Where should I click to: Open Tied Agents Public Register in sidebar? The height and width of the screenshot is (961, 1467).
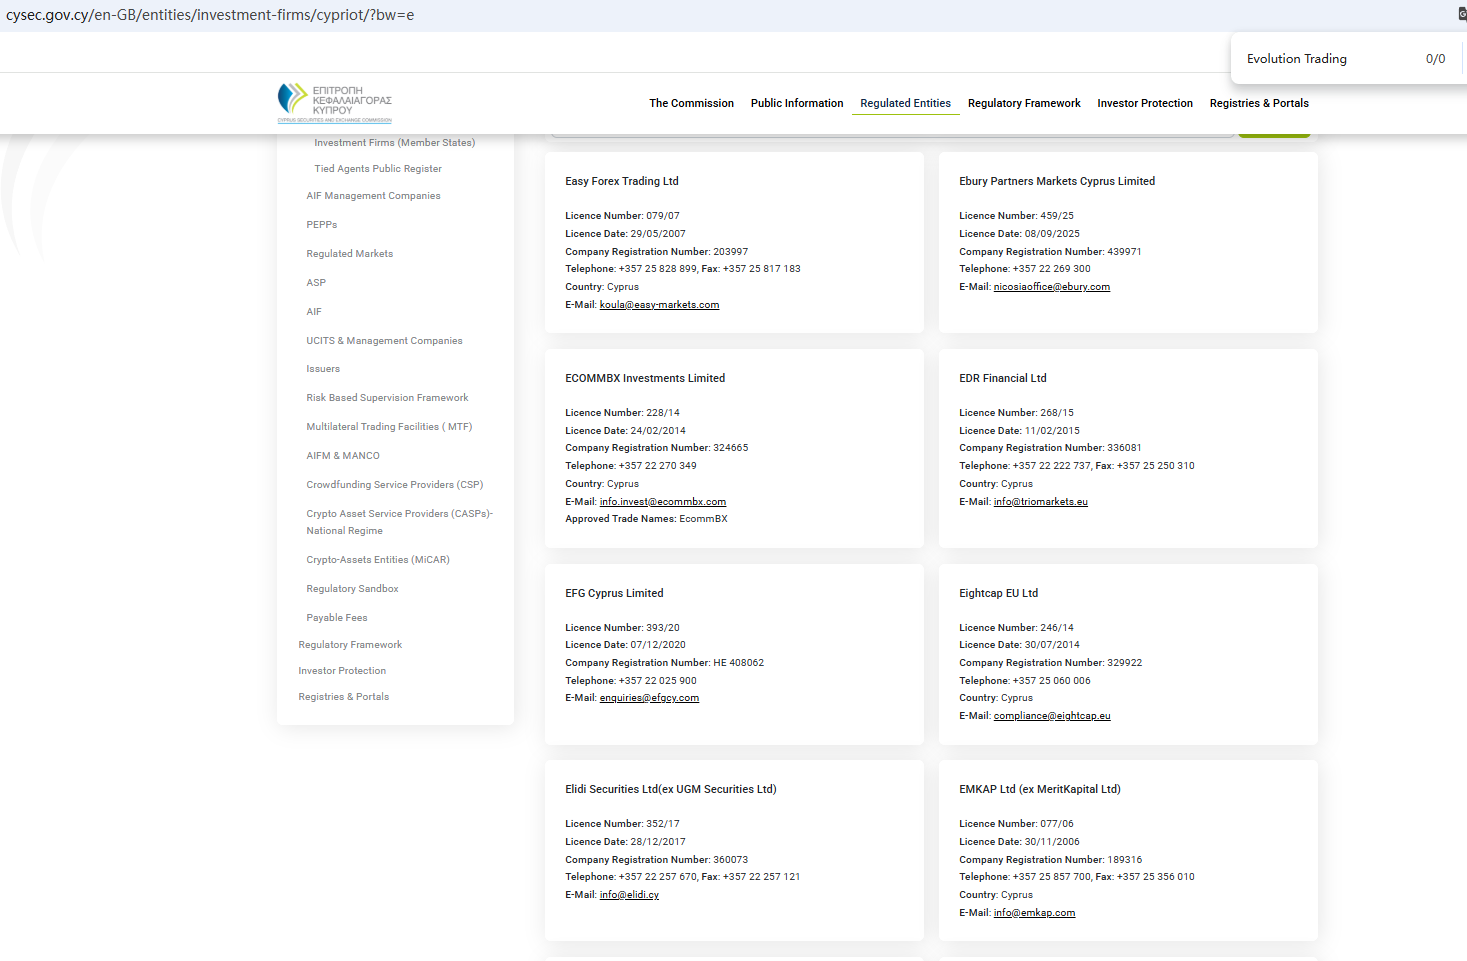pos(377,169)
